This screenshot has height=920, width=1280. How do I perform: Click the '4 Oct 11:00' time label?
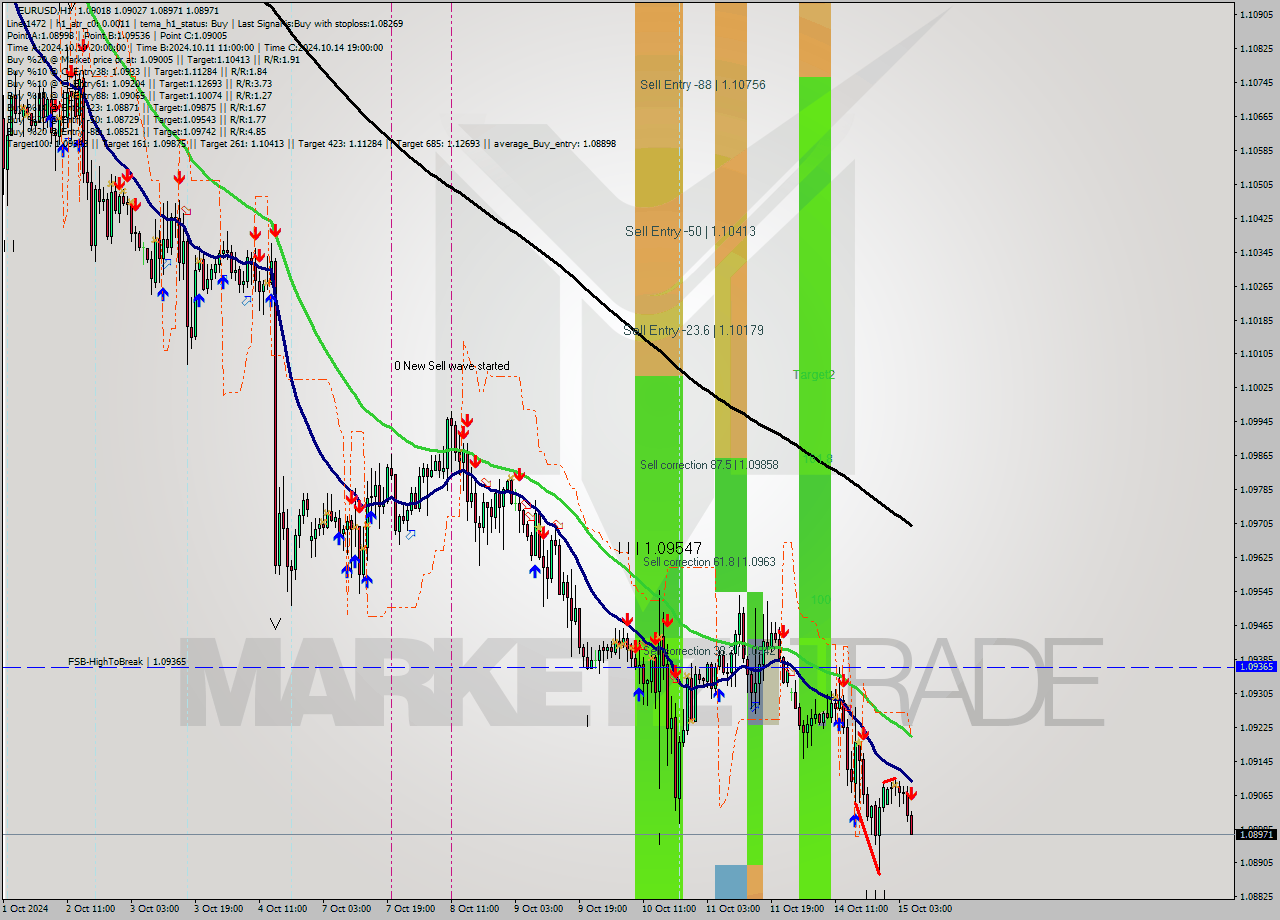tap(282, 909)
